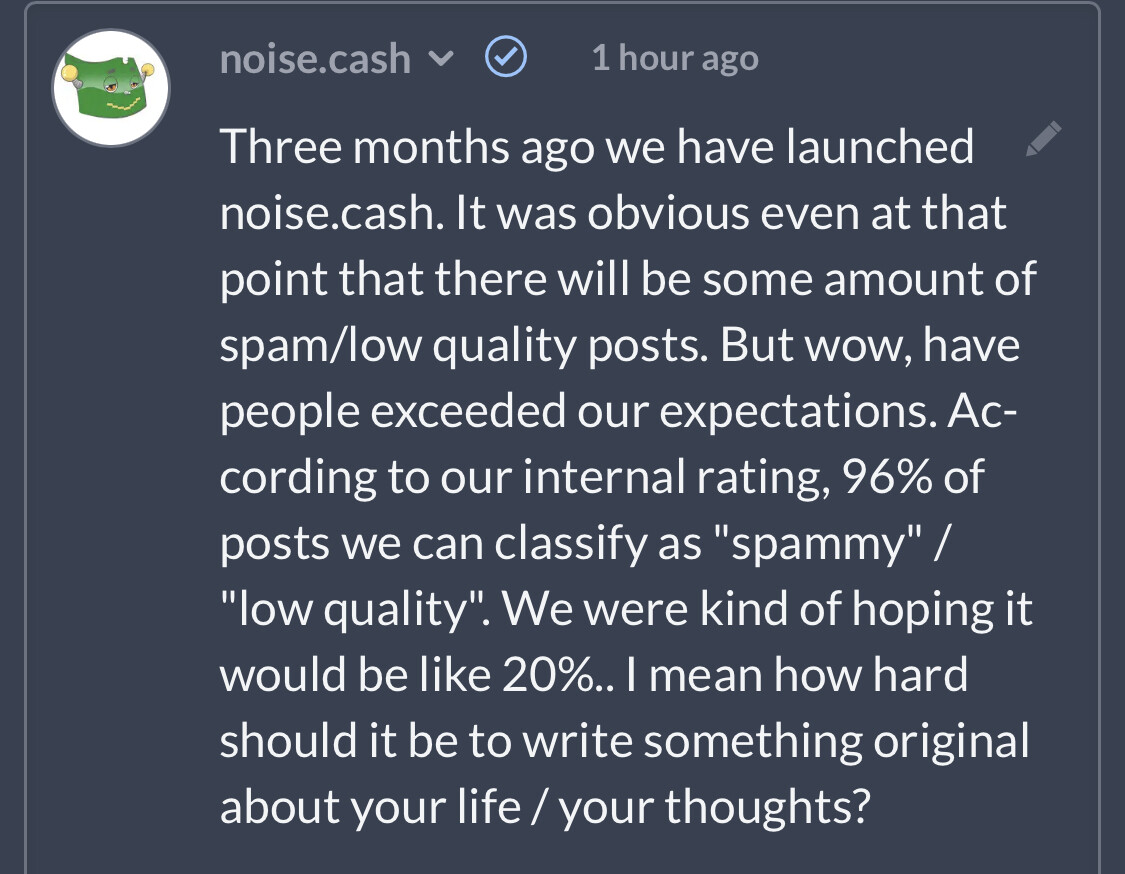
Task: Click the 'But wow, have' phrase
Action: (x=870, y=346)
